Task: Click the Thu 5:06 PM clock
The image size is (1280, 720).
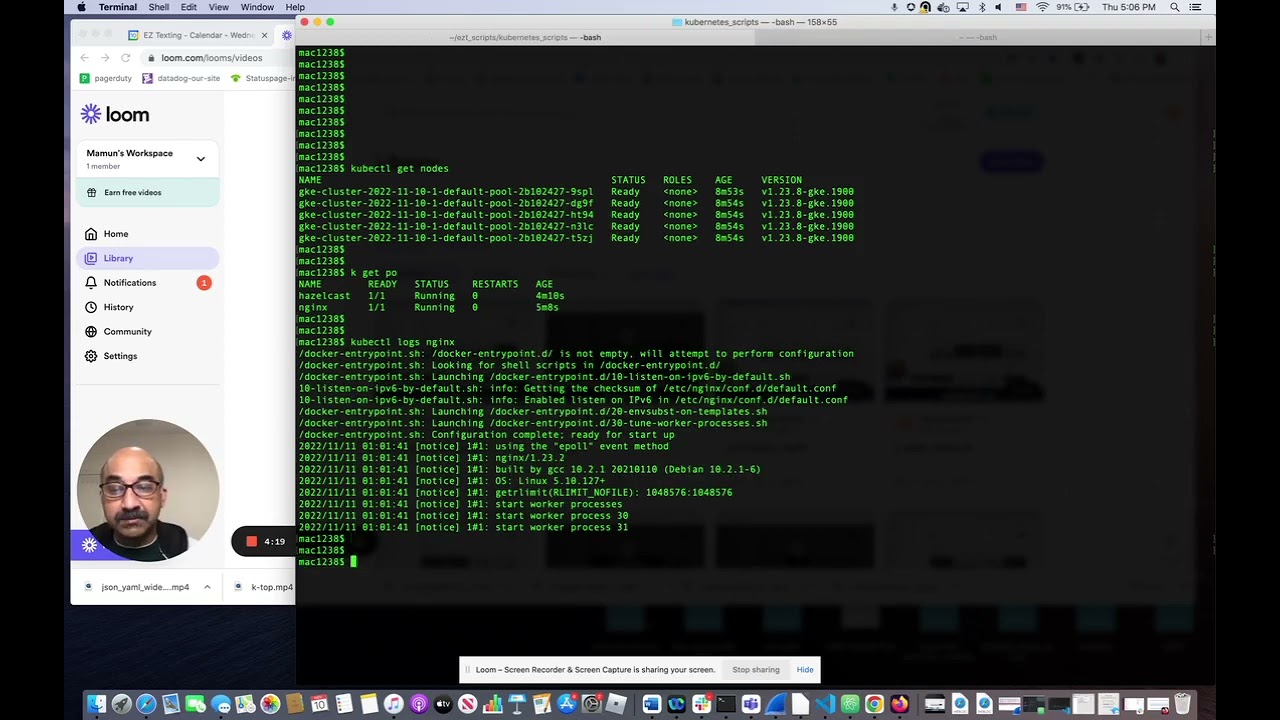Action: coord(1129,7)
